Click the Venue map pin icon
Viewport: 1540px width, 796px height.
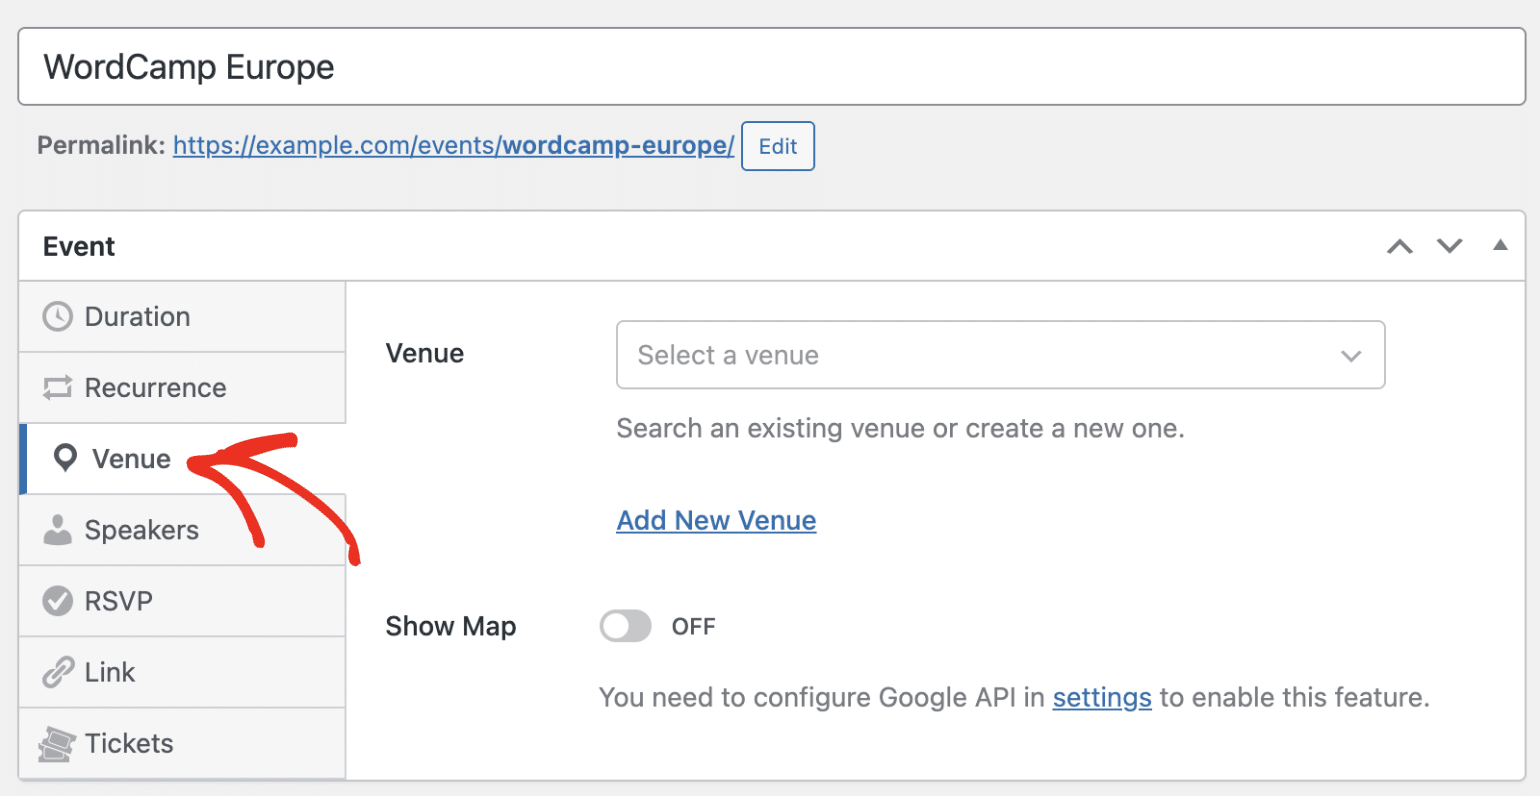(65, 458)
